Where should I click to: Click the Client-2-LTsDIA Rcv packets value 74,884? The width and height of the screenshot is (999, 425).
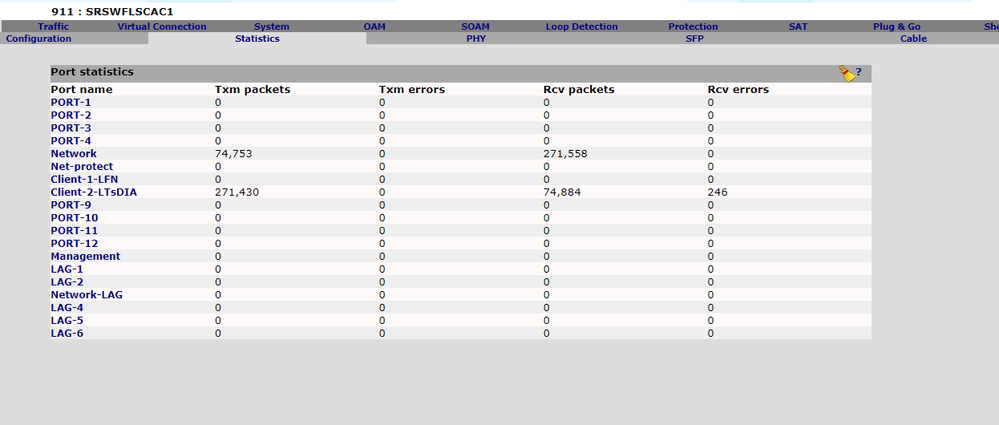pyautogui.click(x=560, y=192)
